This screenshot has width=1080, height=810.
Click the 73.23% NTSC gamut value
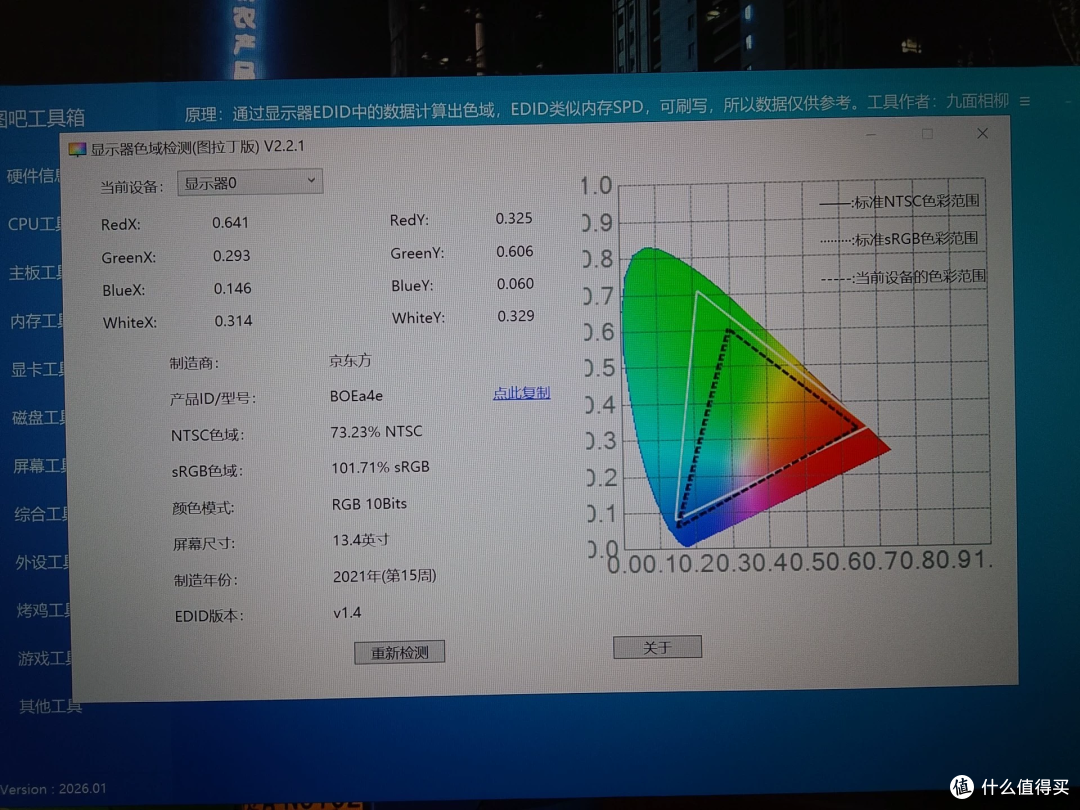pyautogui.click(x=376, y=432)
